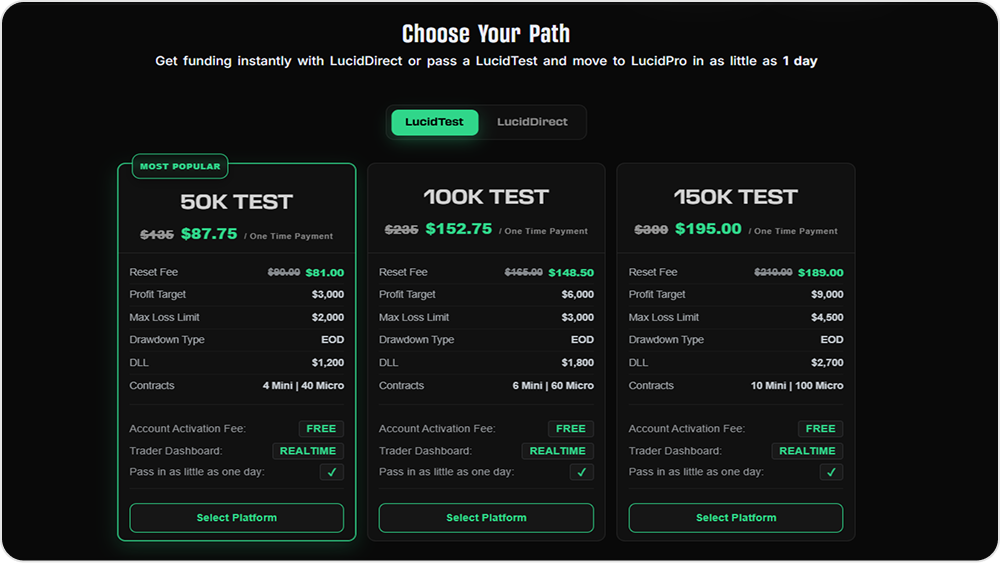The height and width of the screenshot is (563, 1000).
Task: Click the 4 Mini | 40 Micro contracts value
Action: 304,386
